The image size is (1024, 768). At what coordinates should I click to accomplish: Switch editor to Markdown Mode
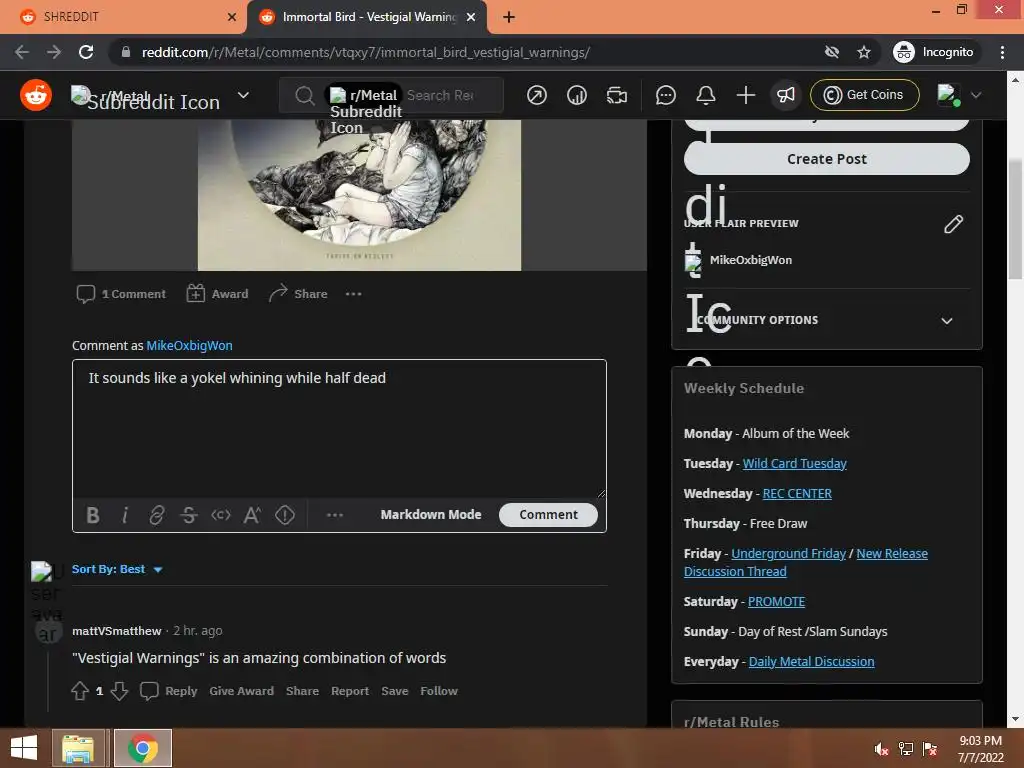pos(431,515)
